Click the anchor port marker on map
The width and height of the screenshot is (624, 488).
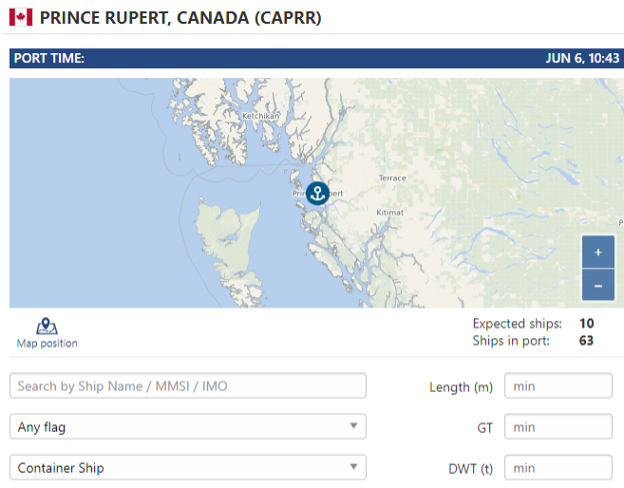click(x=318, y=193)
